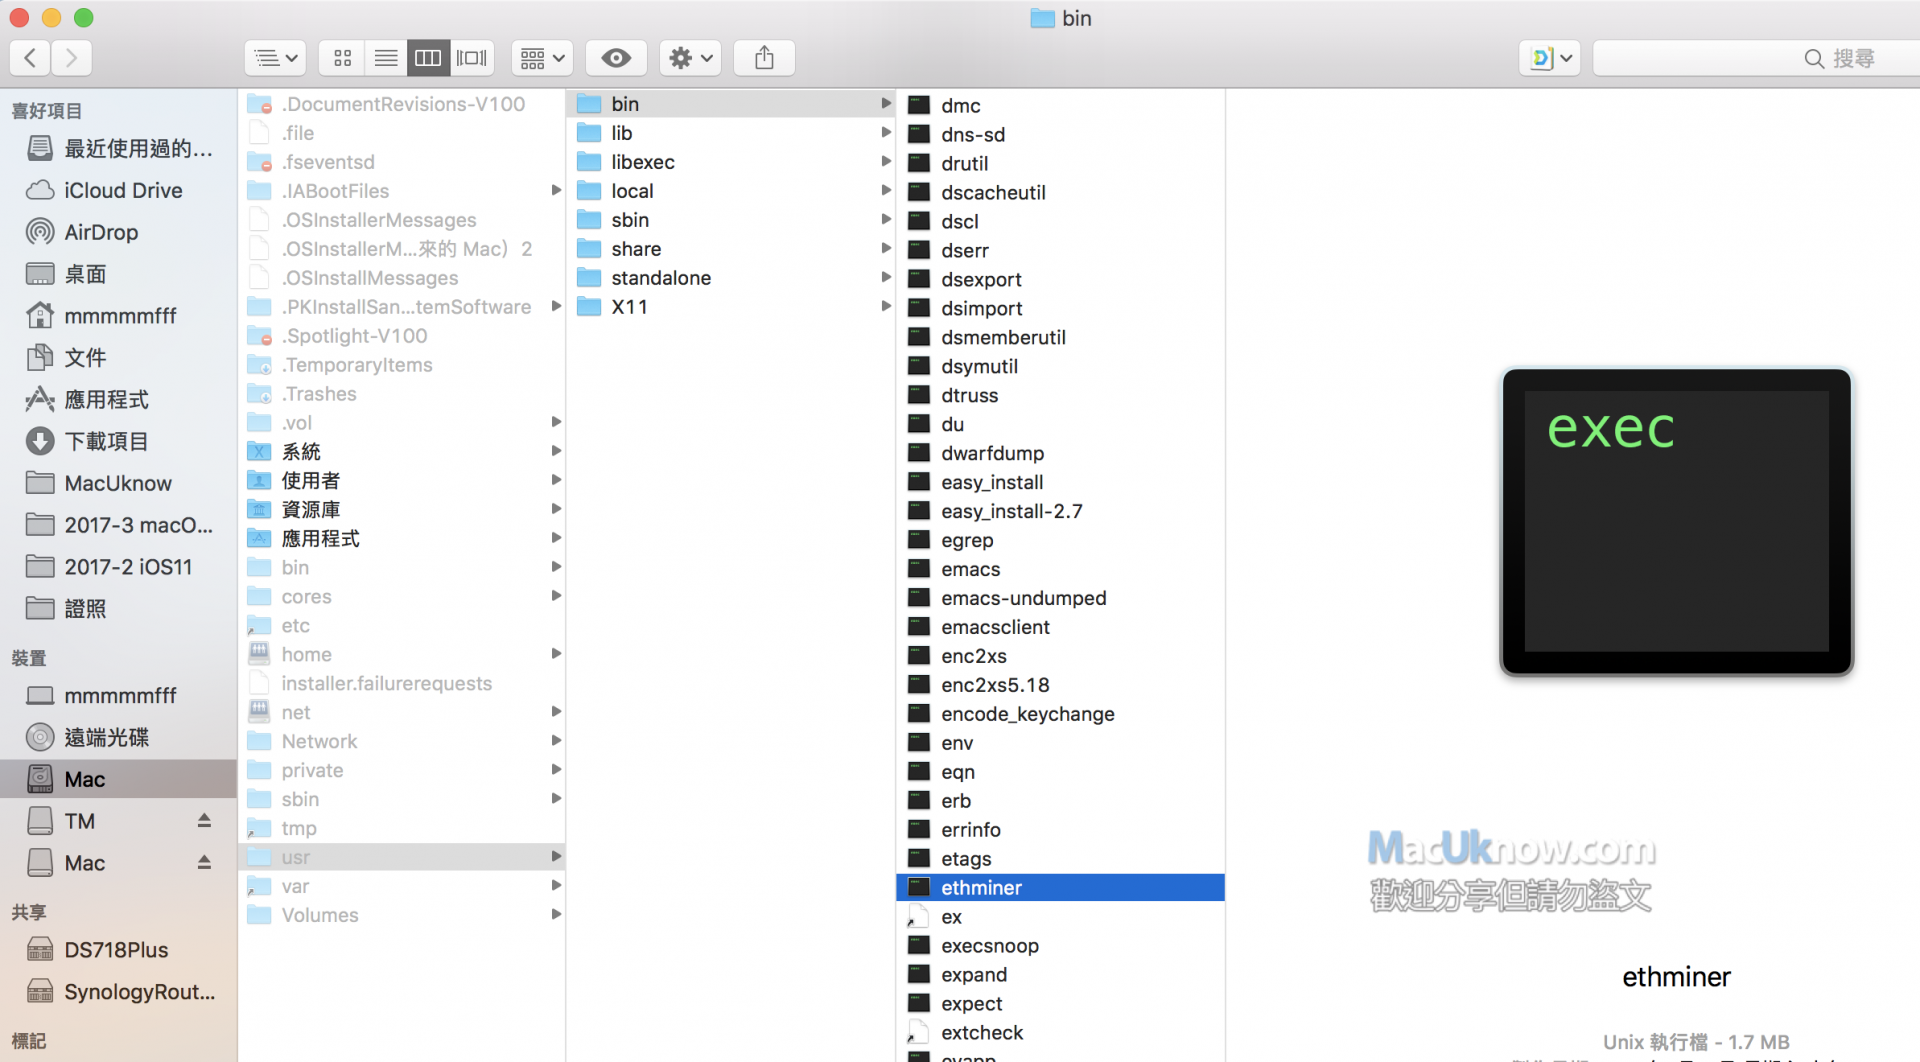Switch to list view mode
The height and width of the screenshot is (1062, 1920).
[385, 58]
